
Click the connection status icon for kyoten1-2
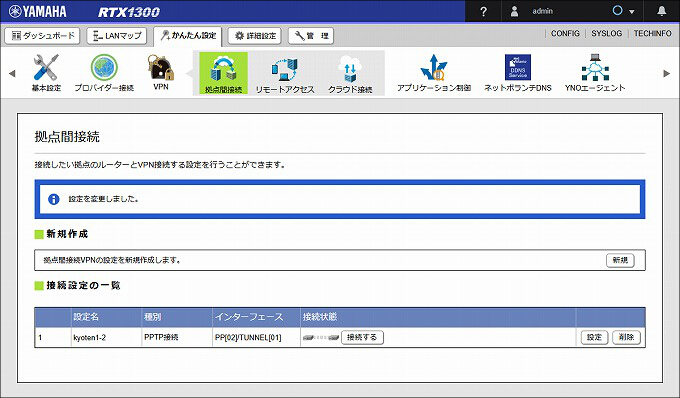click(321, 337)
